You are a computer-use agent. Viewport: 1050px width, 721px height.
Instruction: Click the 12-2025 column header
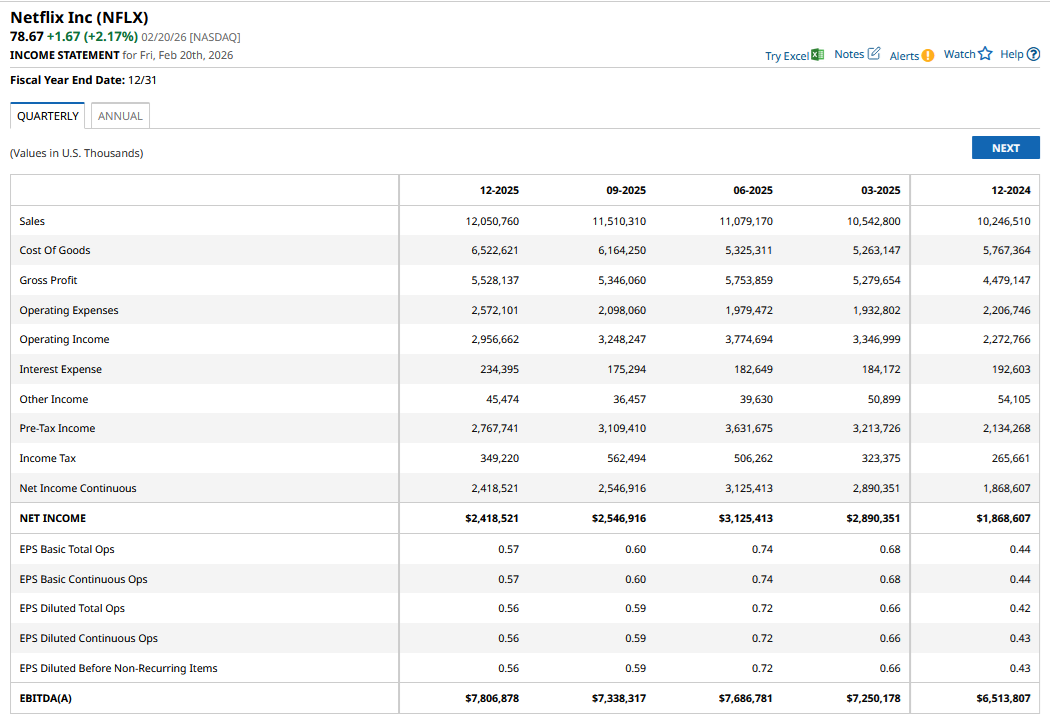(x=499, y=190)
